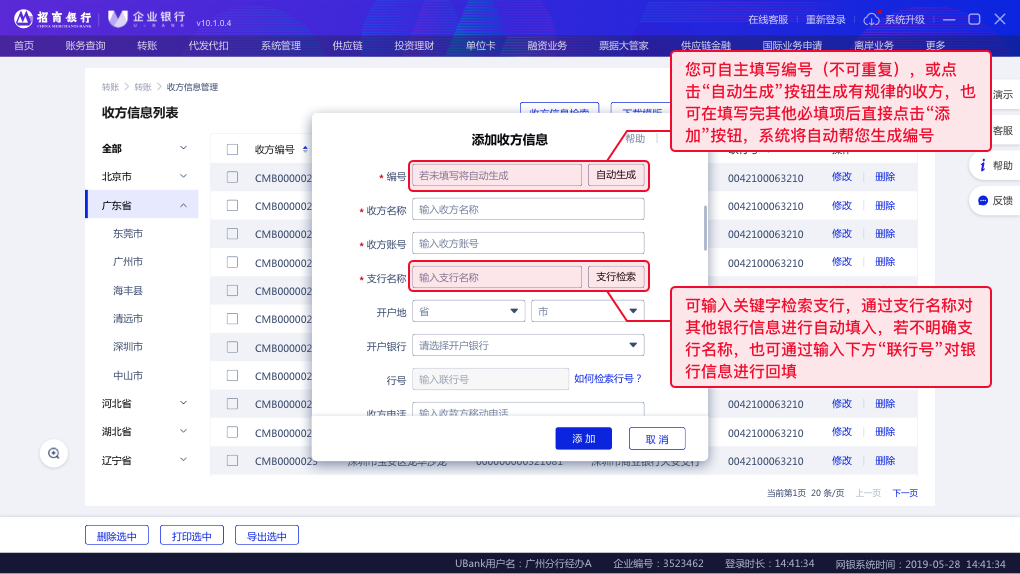Click the dialog's vertical scrollbar
Screen dimensions: 1020x574
point(706,229)
